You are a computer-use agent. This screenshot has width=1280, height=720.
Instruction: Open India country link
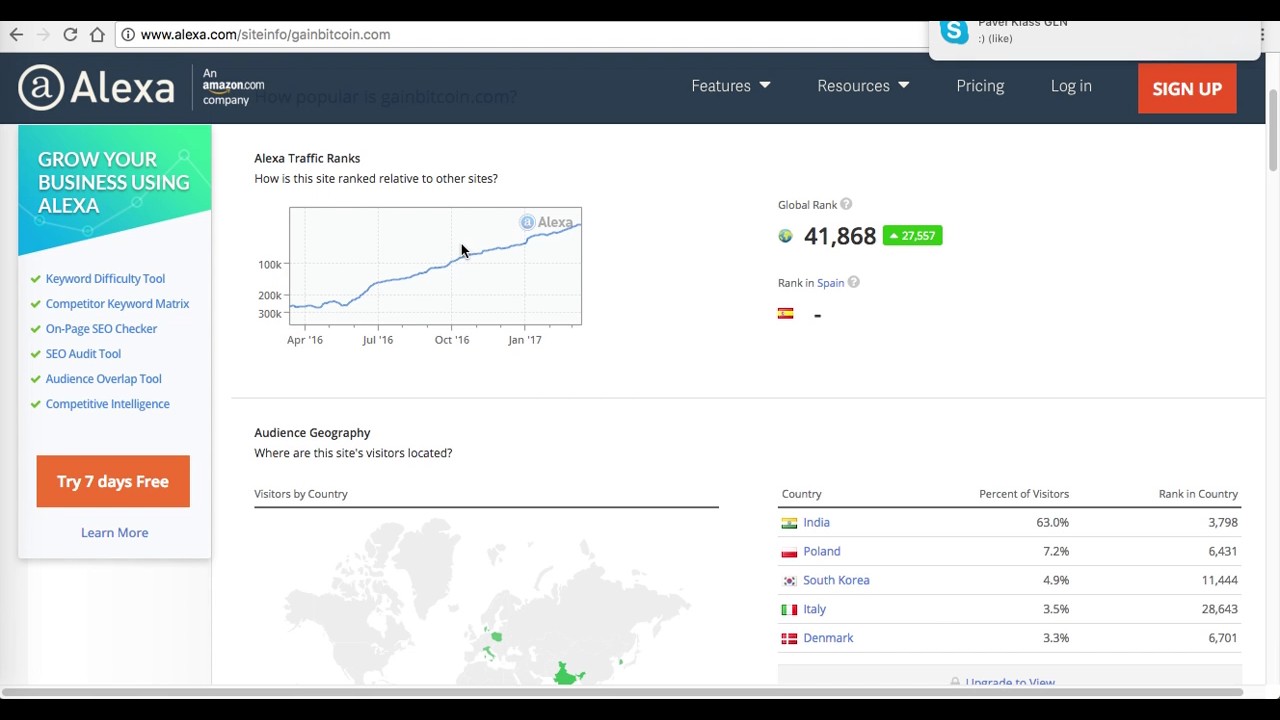coord(816,523)
